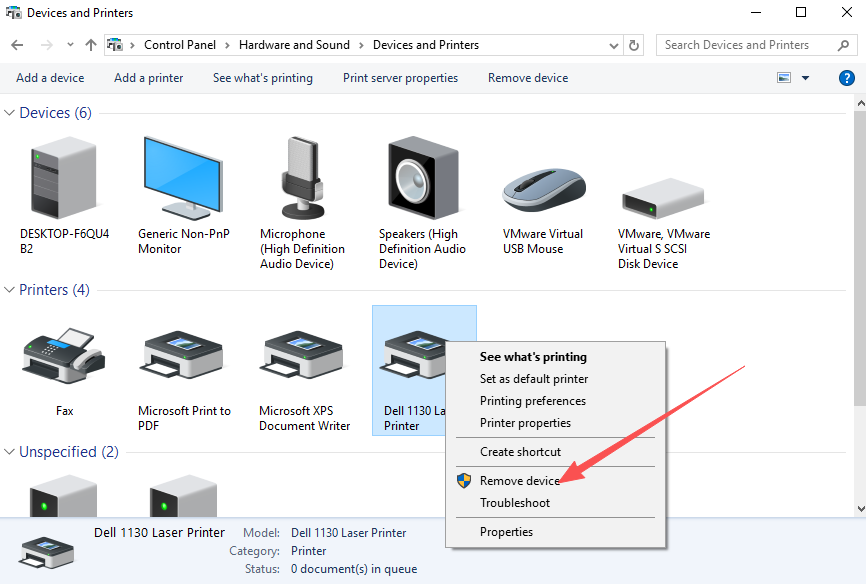Select the Microsoft XPS Document Writer icon
The width and height of the screenshot is (866, 584).
coord(304,355)
